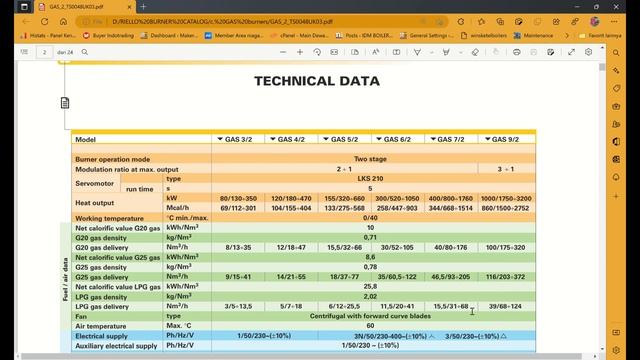Open the Dashboard bookmark
Image resolution: width=640 pixels, height=360 pixels.
169,36
